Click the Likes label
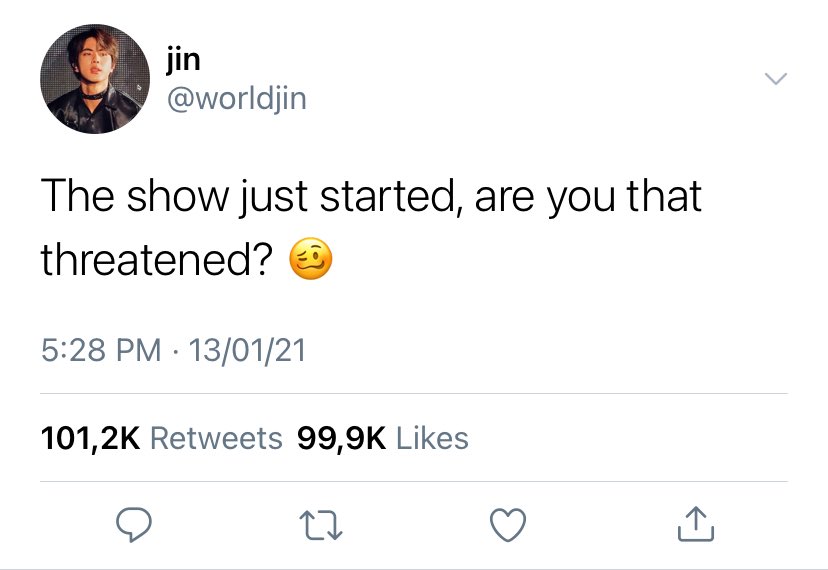The width and height of the screenshot is (828, 570). (x=432, y=438)
